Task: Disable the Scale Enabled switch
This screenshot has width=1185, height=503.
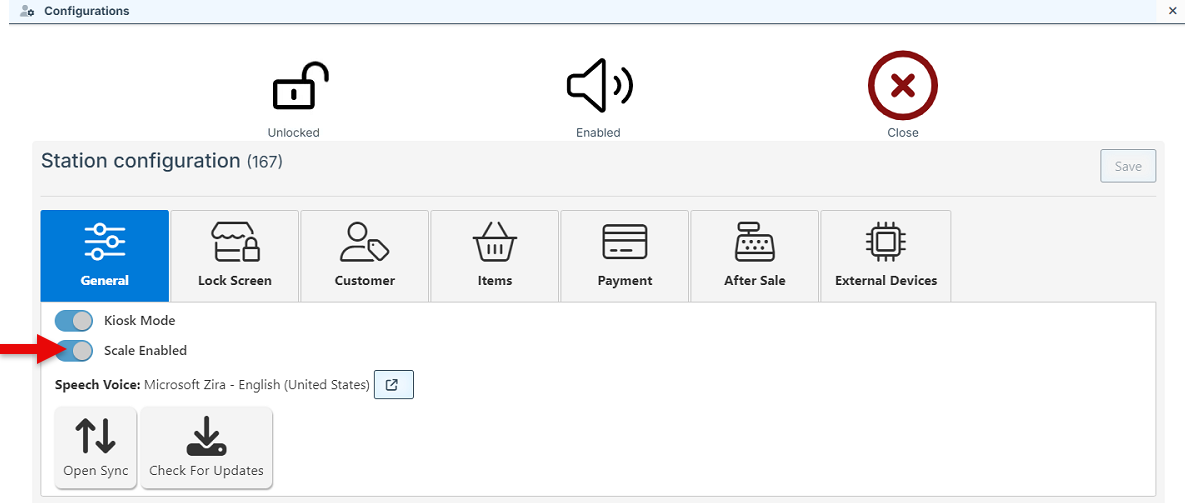Action: [x=74, y=350]
